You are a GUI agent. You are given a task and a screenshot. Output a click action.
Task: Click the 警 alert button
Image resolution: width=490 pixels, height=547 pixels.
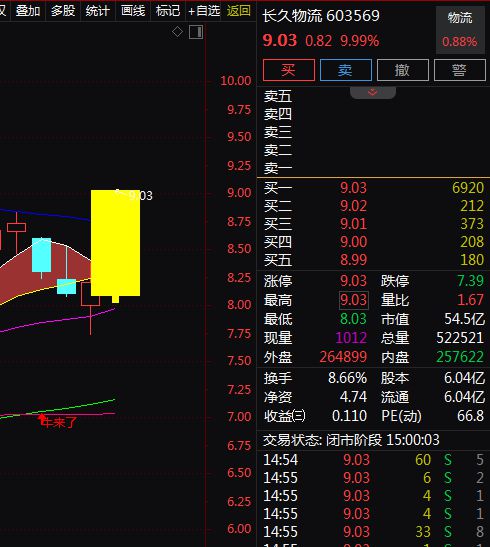click(x=460, y=70)
